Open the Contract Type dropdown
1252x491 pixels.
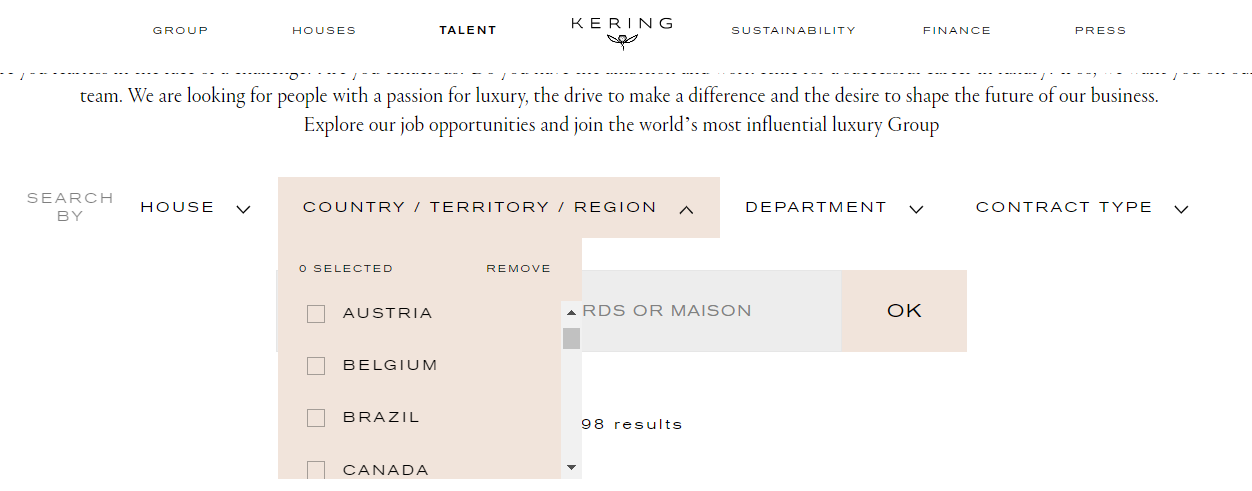click(x=1082, y=208)
